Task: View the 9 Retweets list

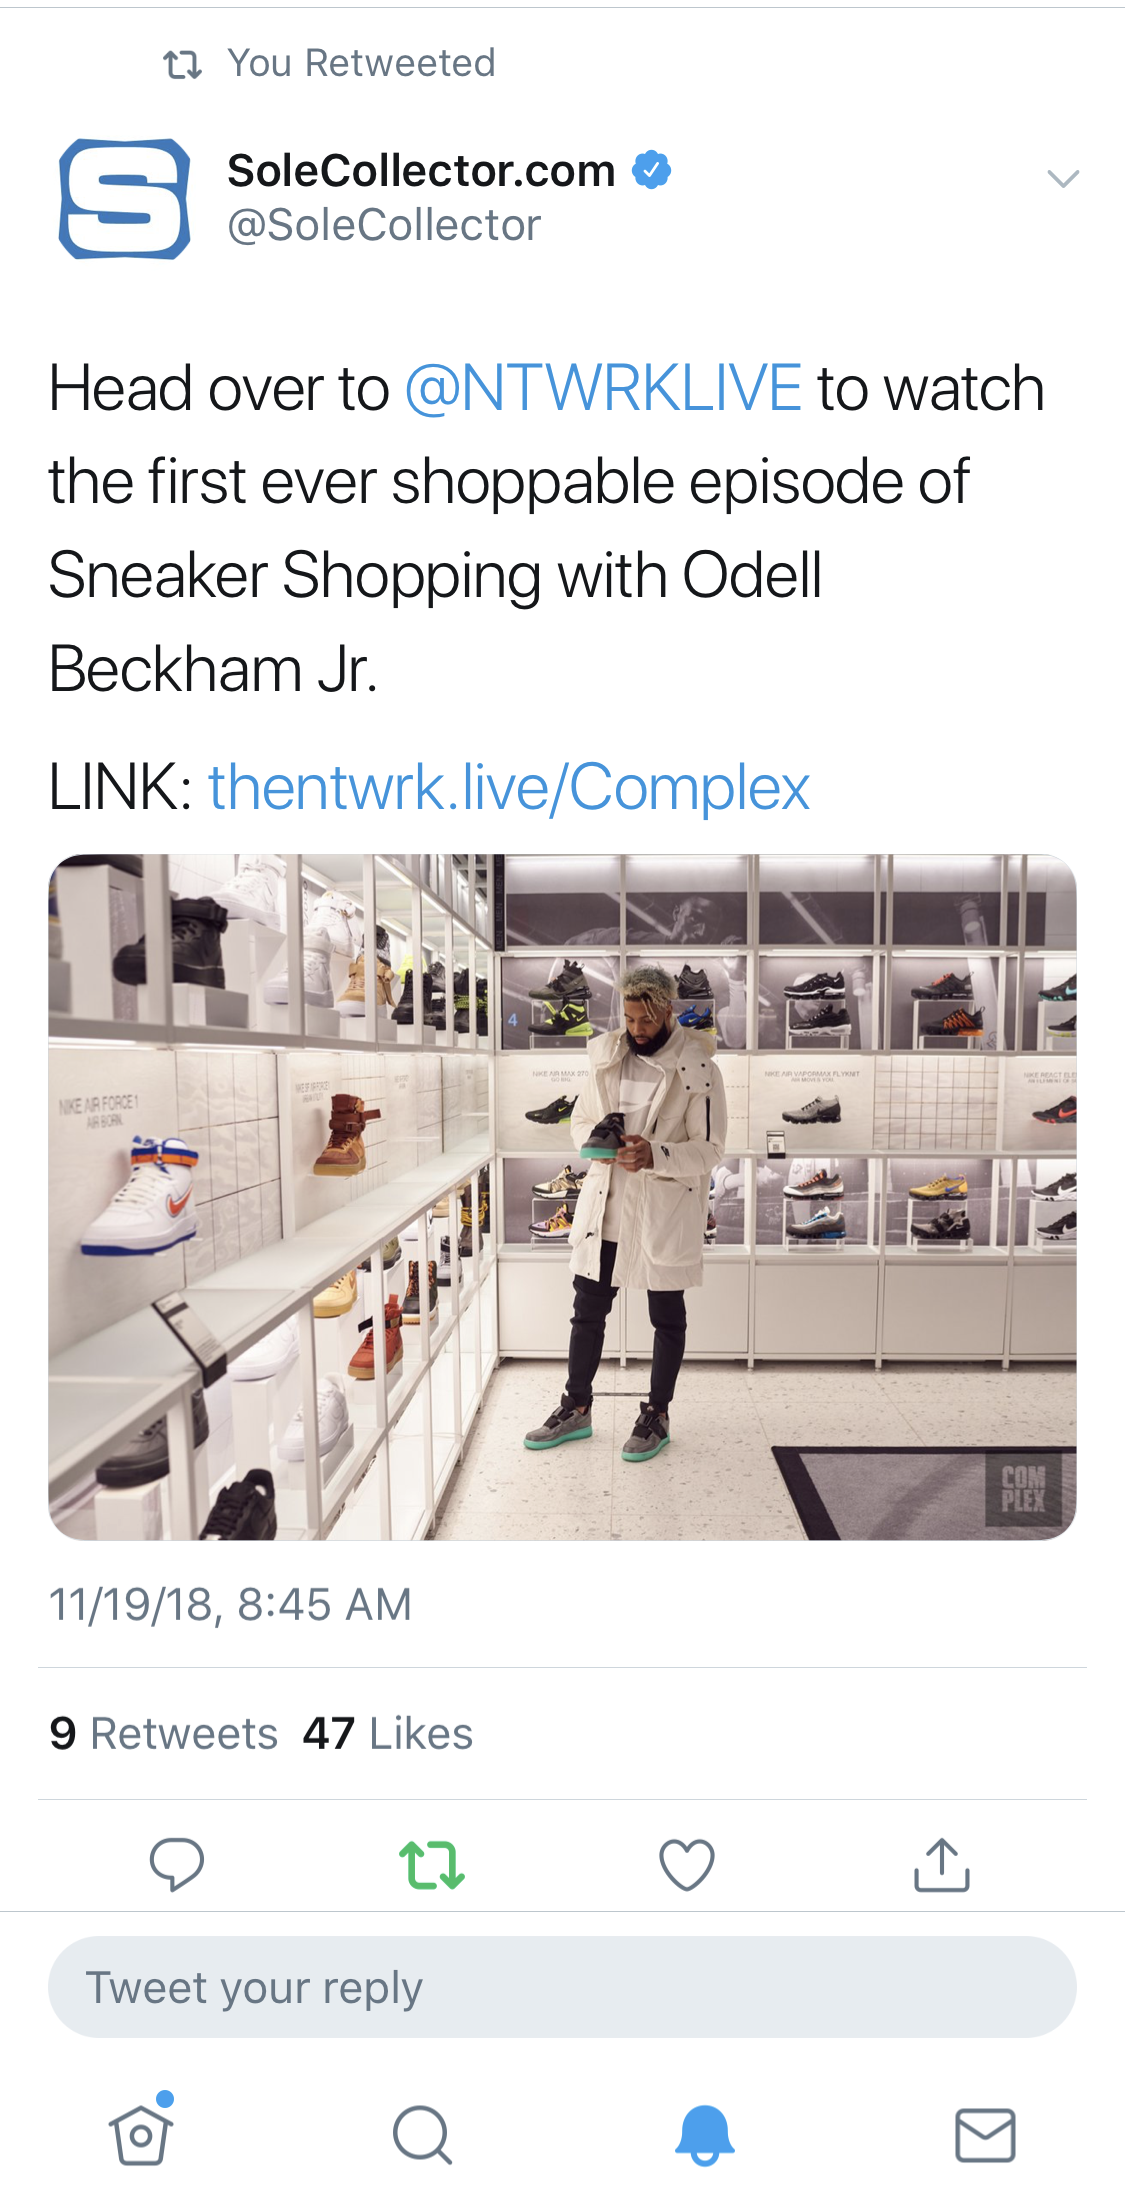Action: click(164, 1733)
